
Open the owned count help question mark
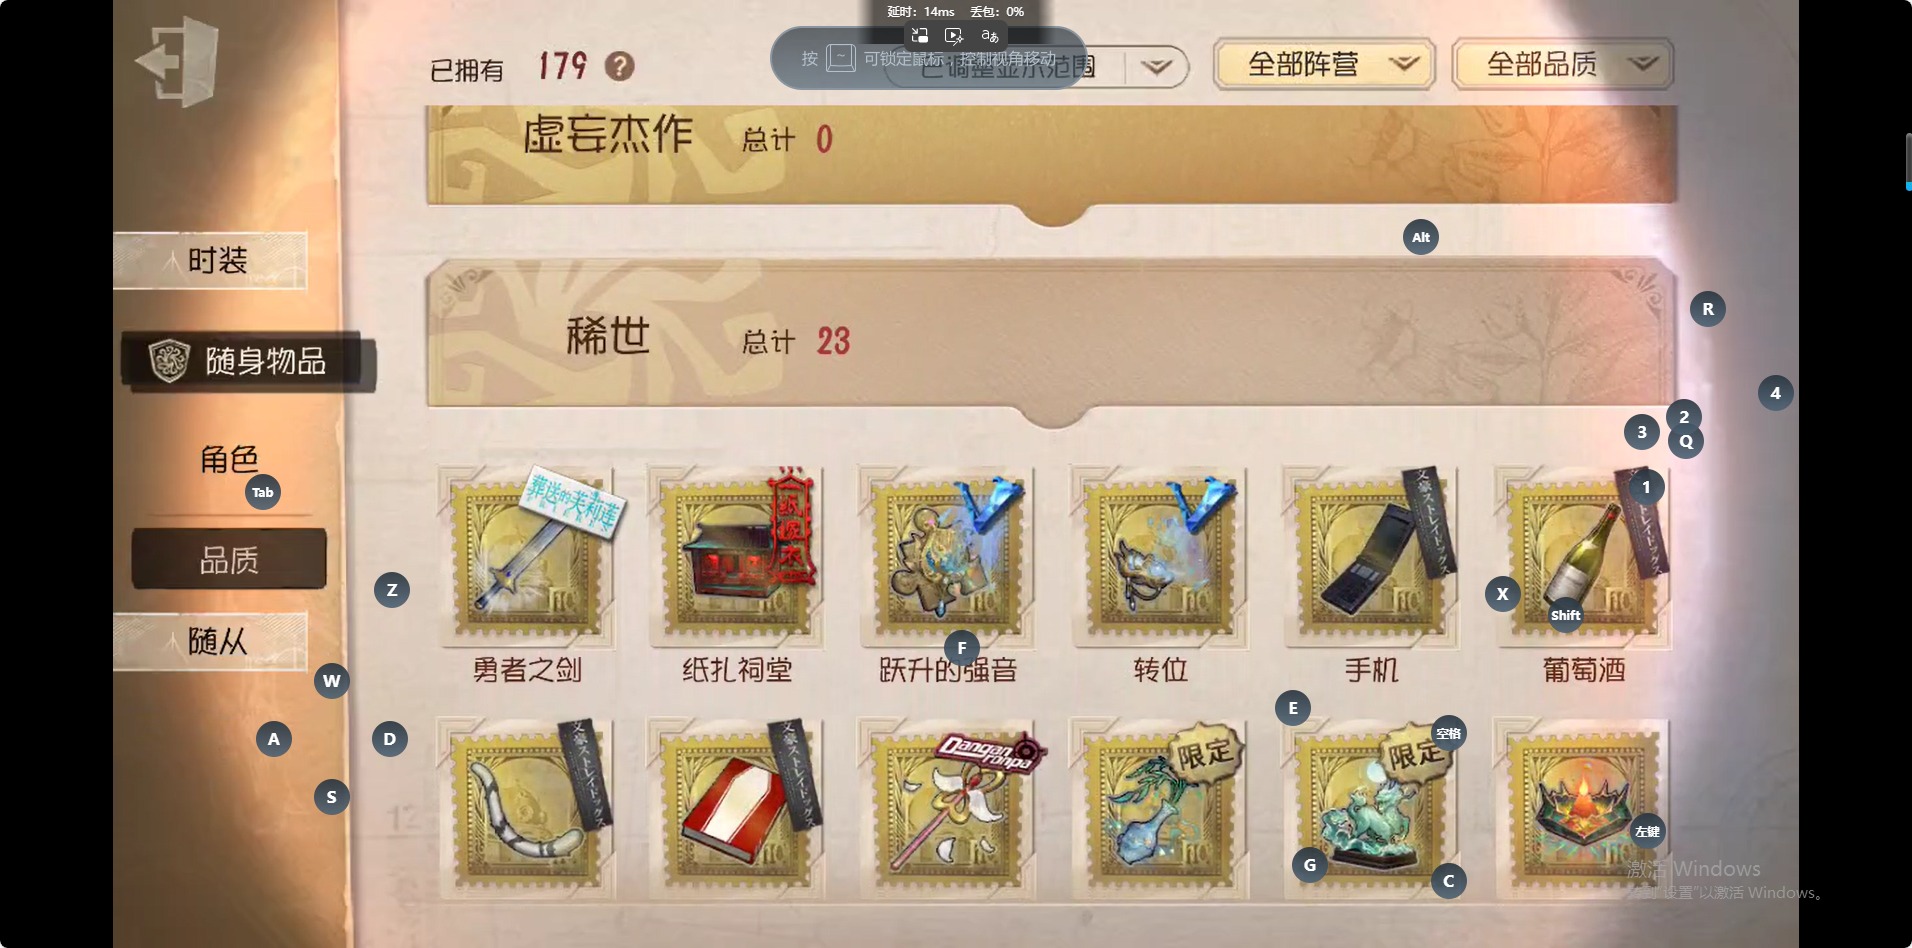(x=620, y=67)
